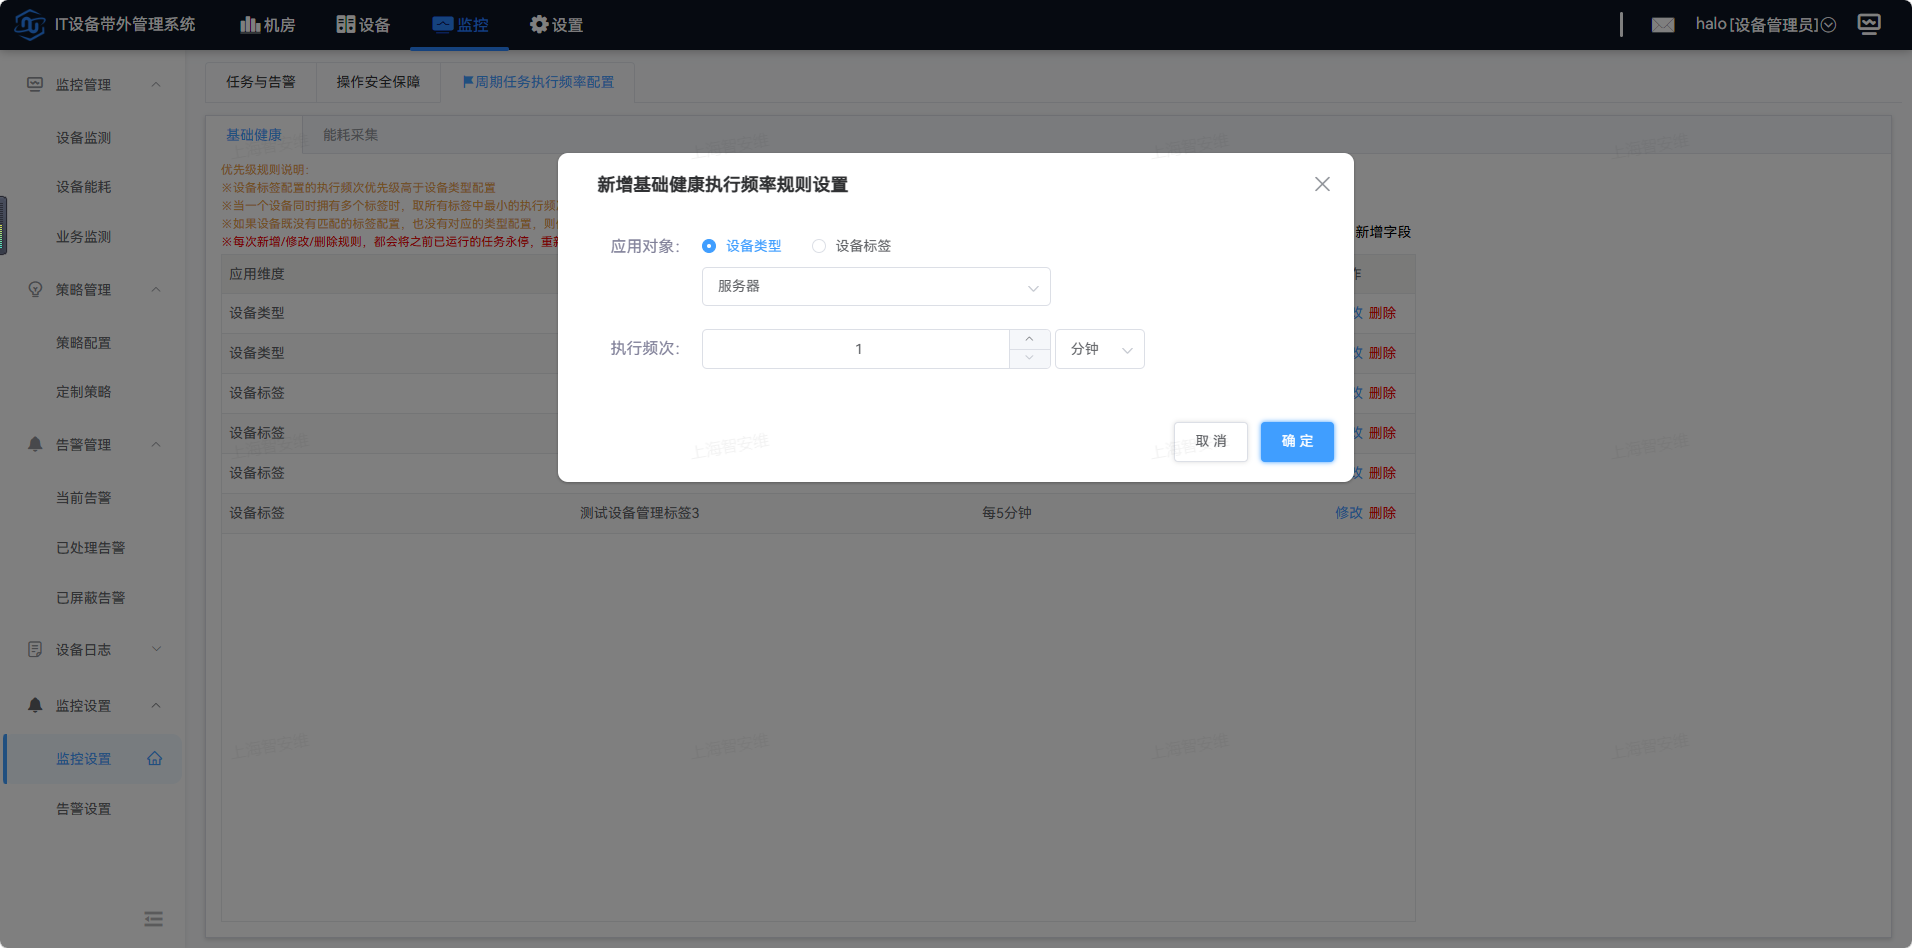This screenshot has height=948, width=1912.
Task: Collapse the 监控管理 sidebar group
Action: pyautogui.click(x=156, y=85)
